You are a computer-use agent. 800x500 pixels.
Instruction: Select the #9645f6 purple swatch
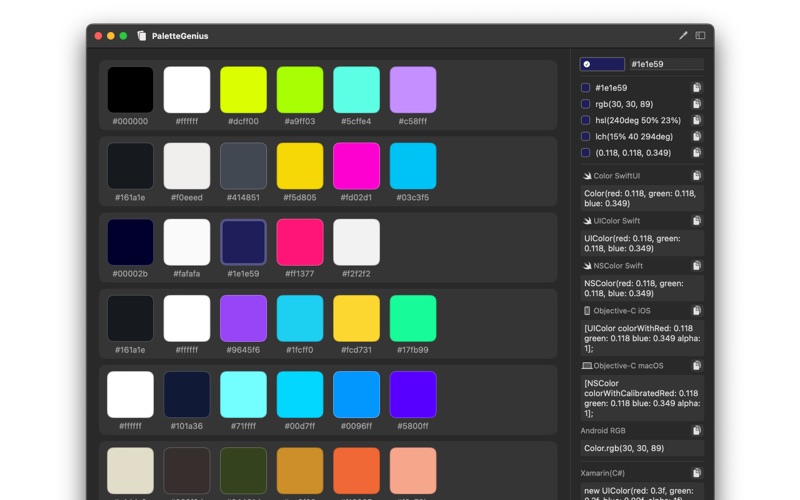(x=243, y=318)
